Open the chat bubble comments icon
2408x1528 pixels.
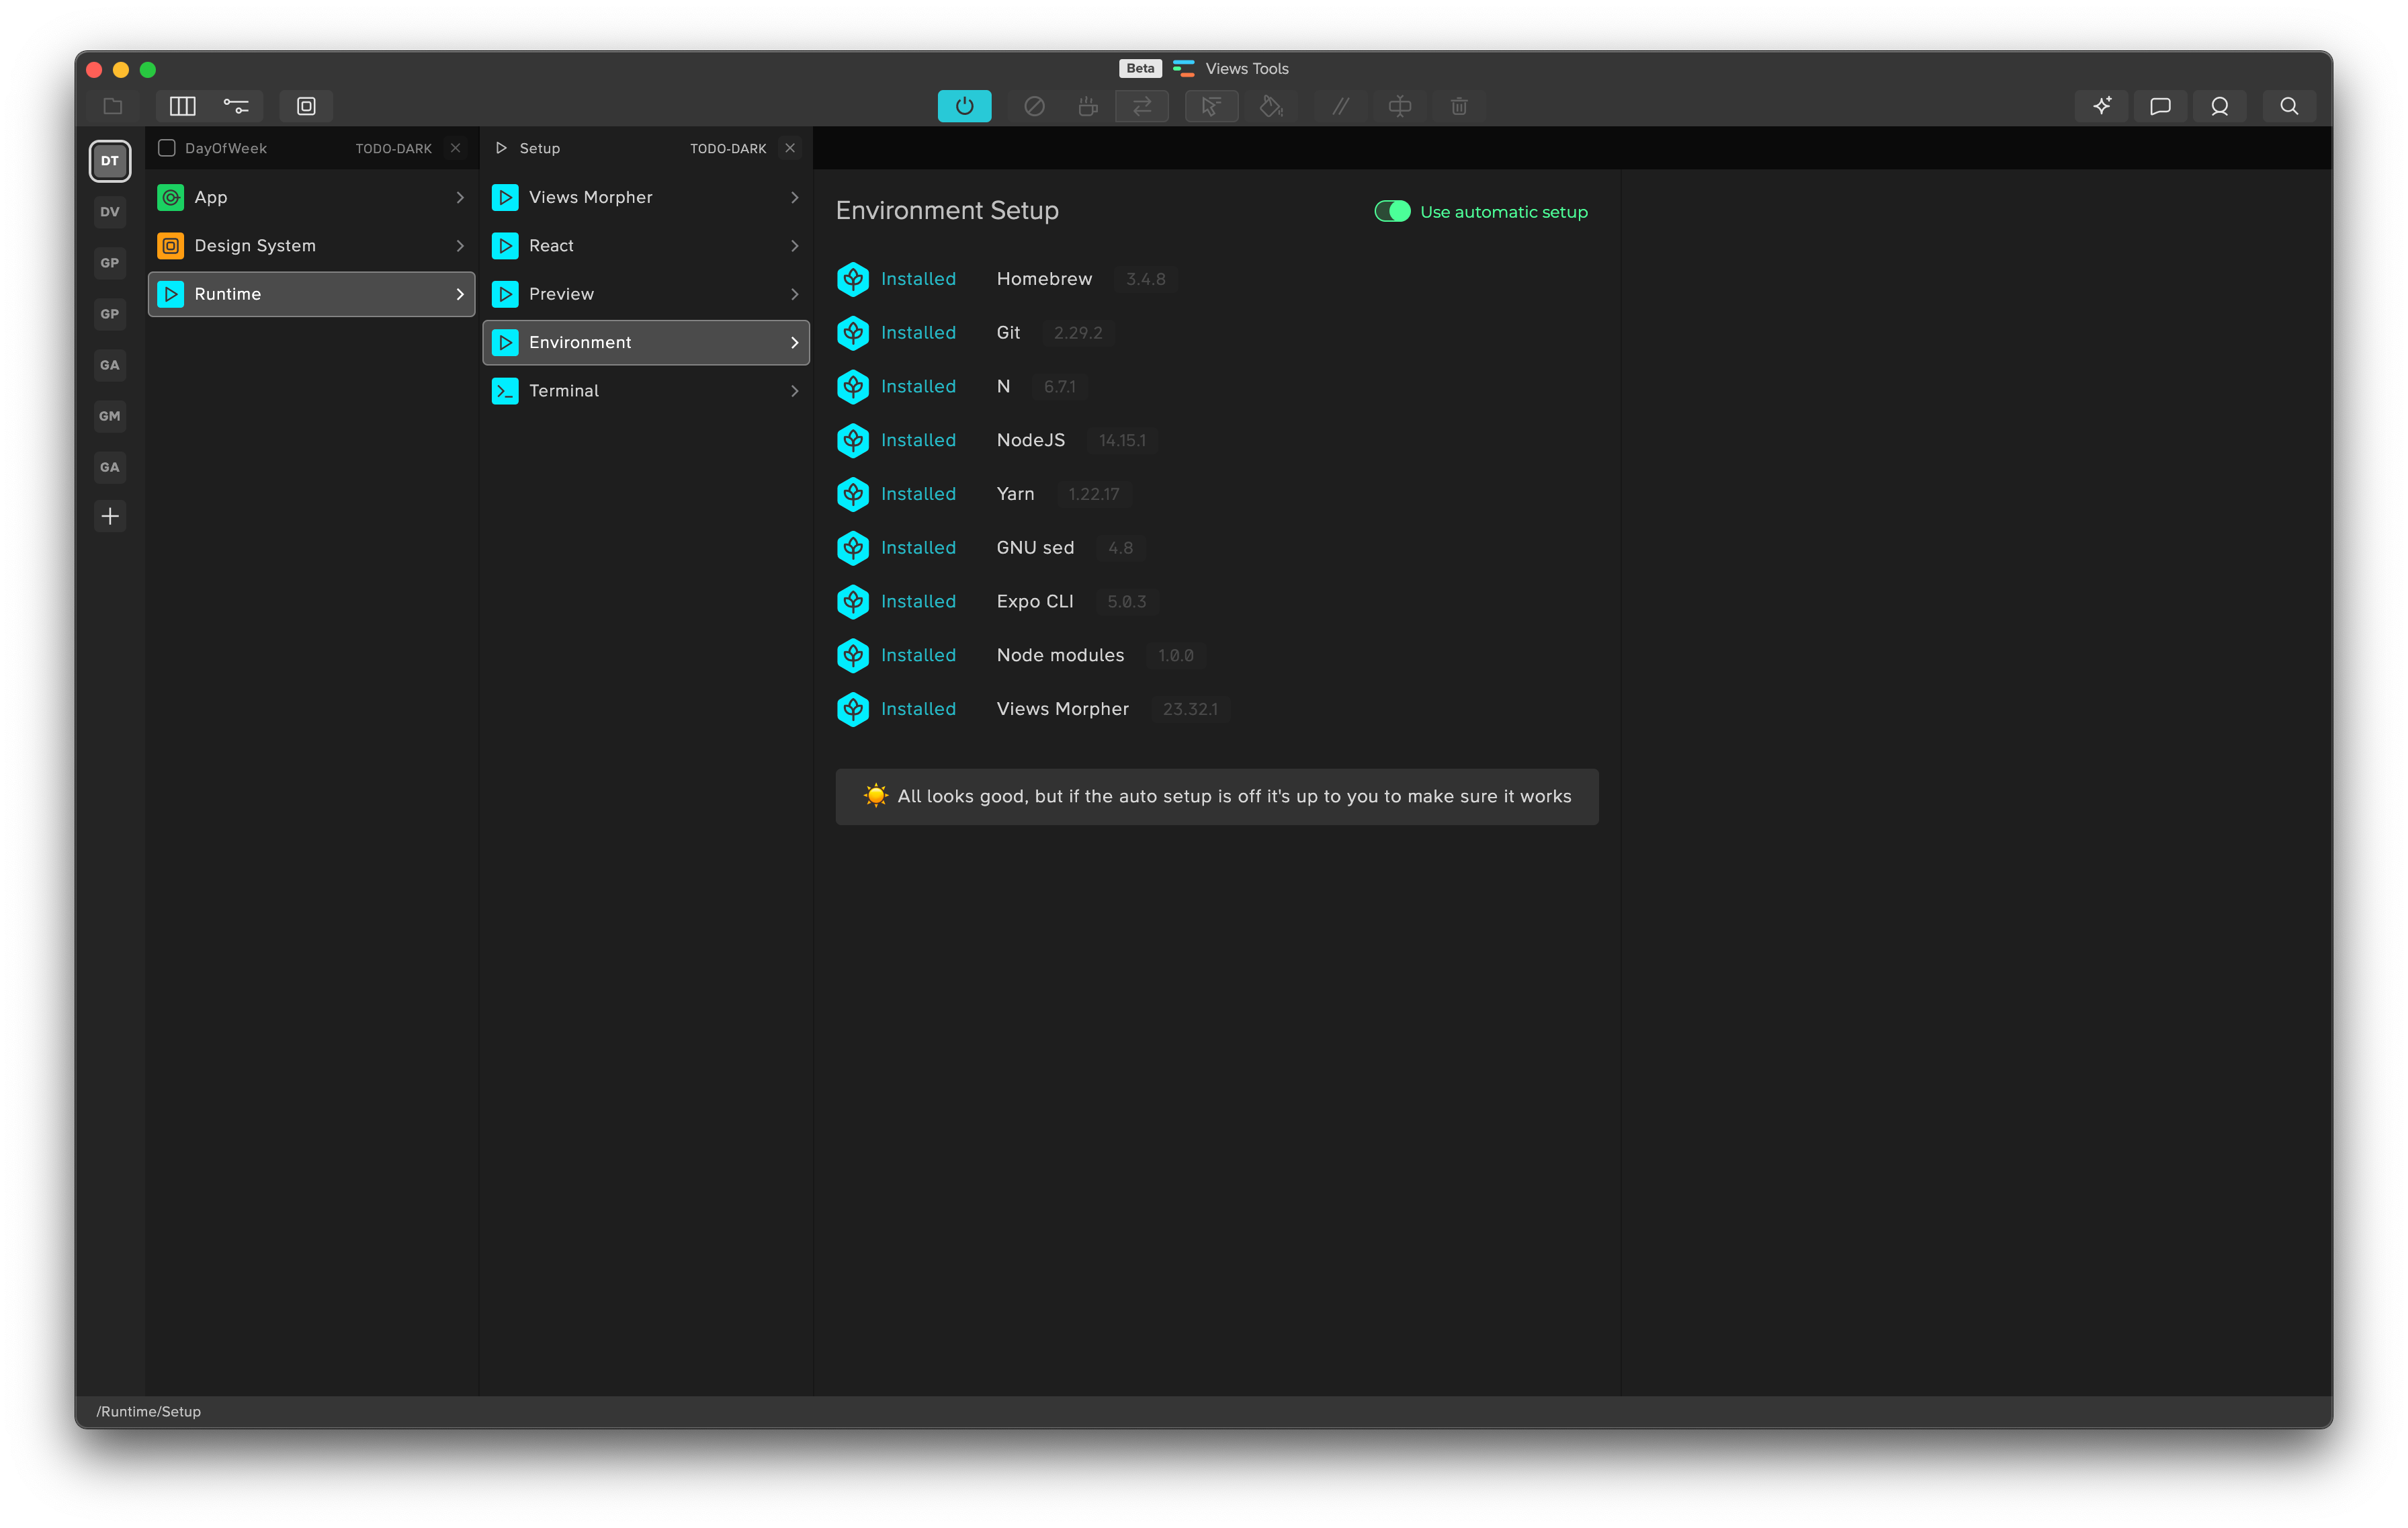[2160, 106]
